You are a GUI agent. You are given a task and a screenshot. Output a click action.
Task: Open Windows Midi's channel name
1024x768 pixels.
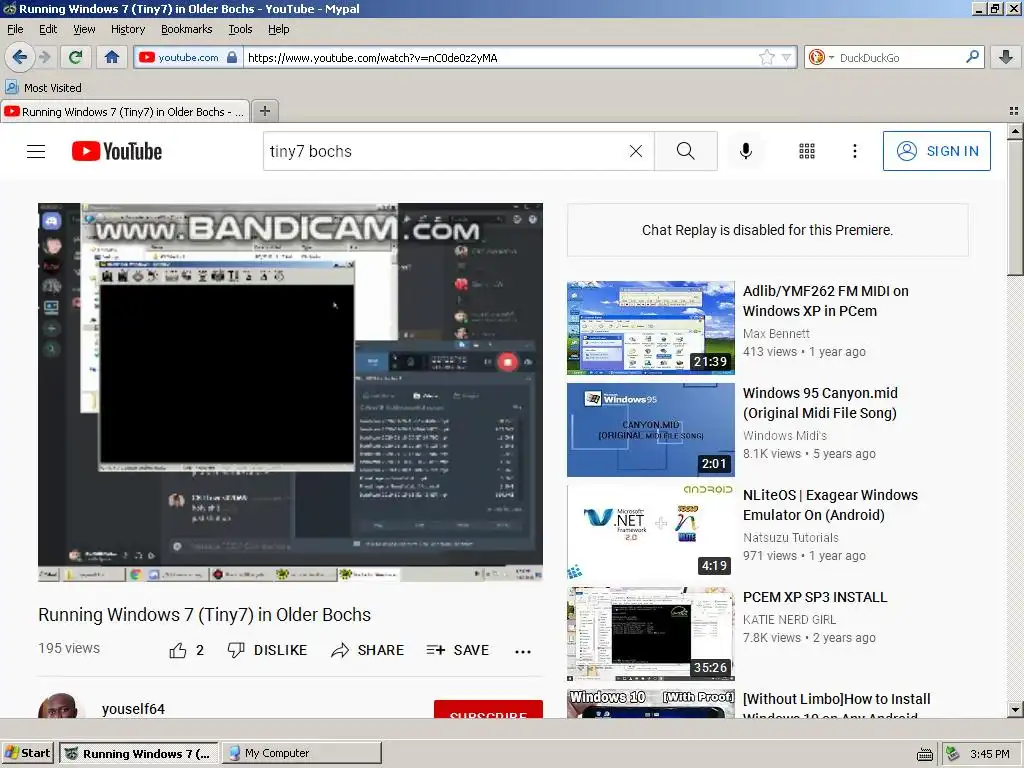pos(784,436)
